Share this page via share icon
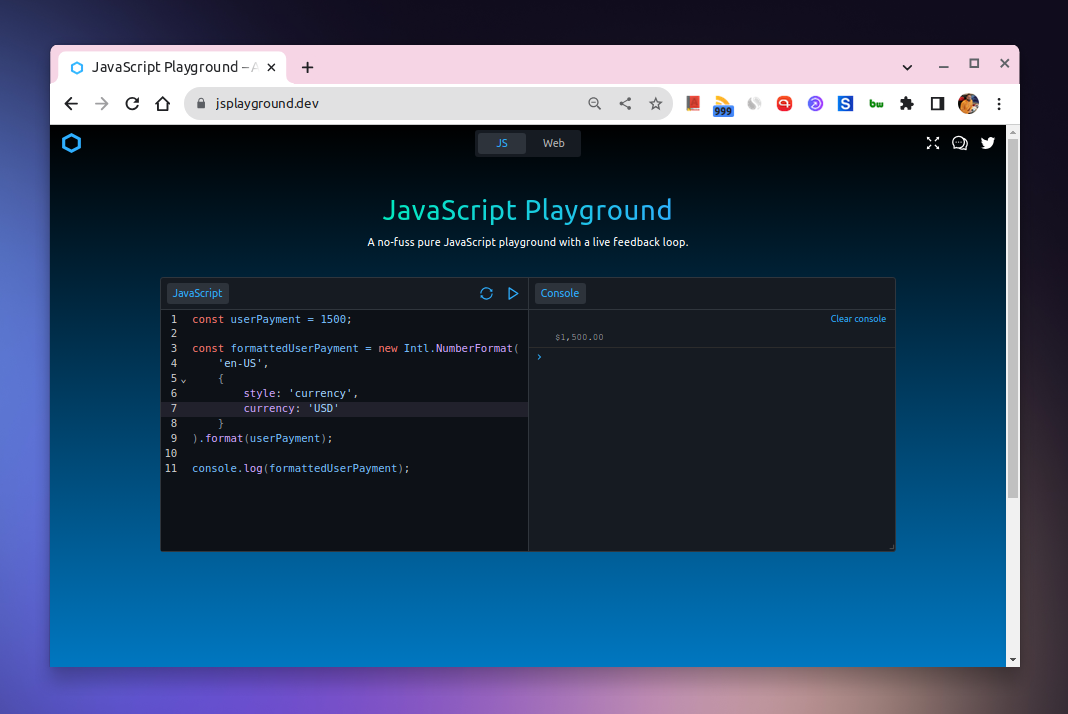This screenshot has height=714, width=1068. (x=625, y=104)
